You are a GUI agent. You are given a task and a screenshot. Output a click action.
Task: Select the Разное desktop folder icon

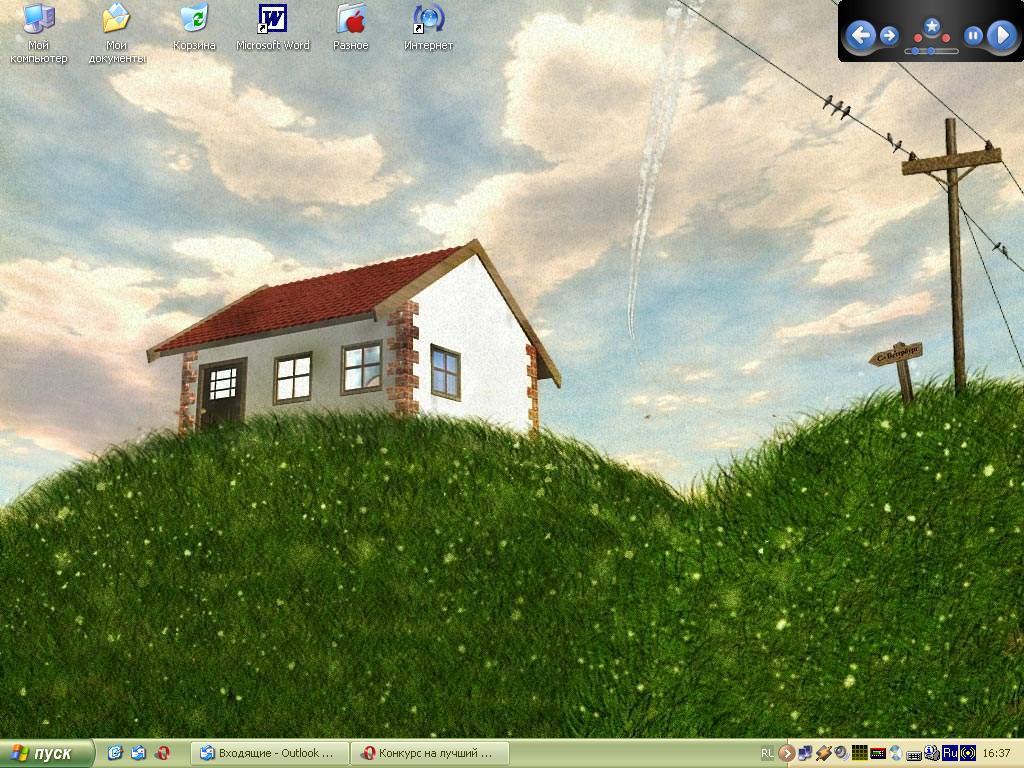[x=351, y=27]
